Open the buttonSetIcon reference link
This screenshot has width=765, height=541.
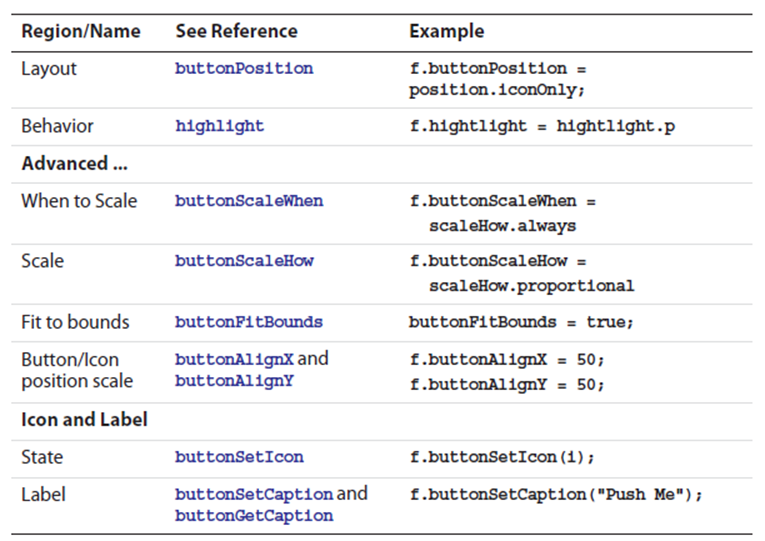(x=239, y=457)
